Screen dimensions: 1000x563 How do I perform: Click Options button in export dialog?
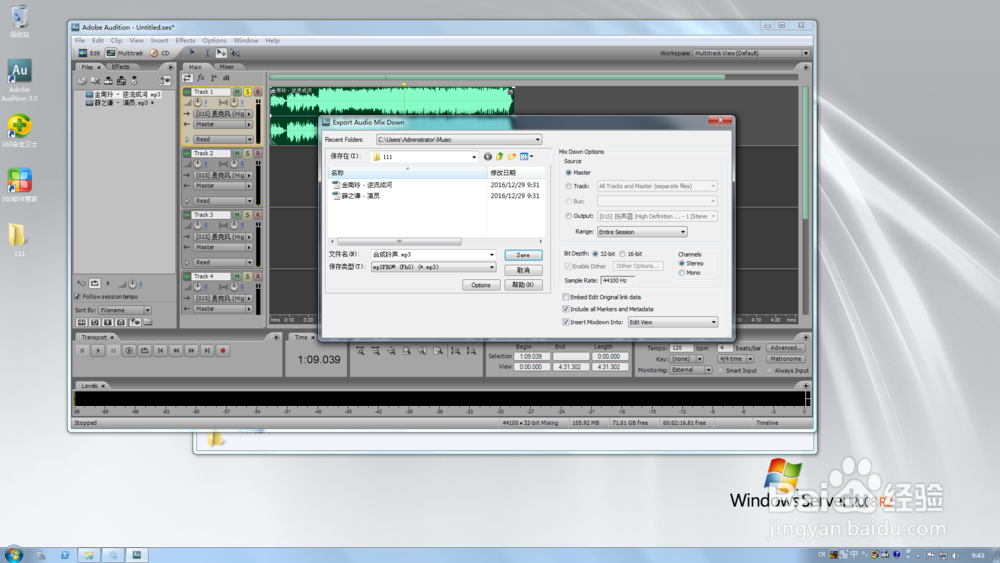click(x=481, y=285)
